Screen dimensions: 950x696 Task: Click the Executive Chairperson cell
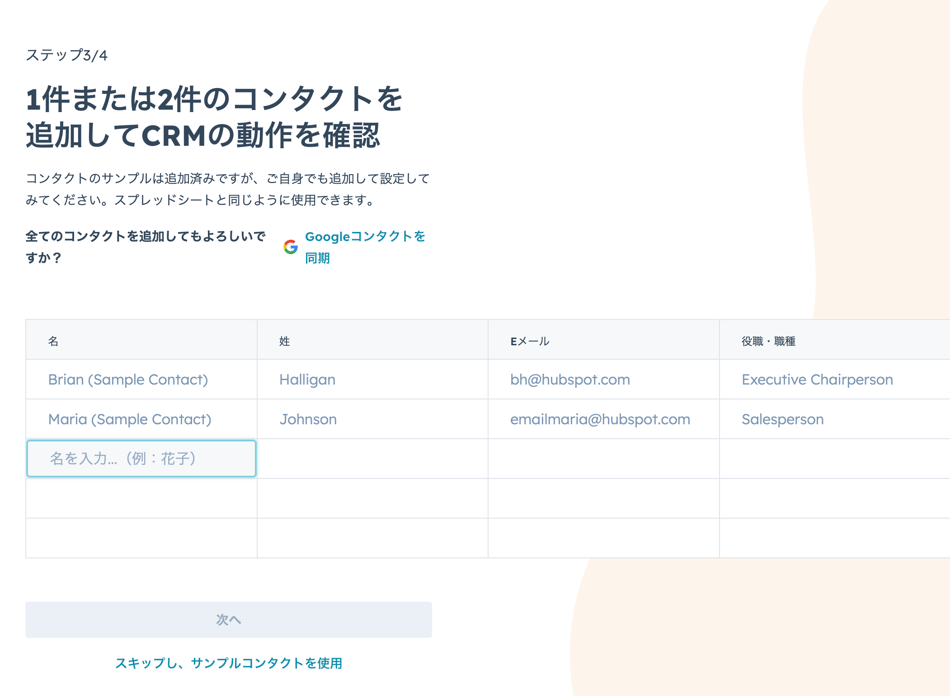[x=834, y=379]
